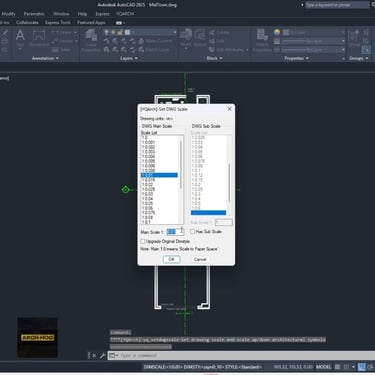Expand the Groups panel dropdown
This screenshot has height=375, width=375.
coord(358,58)
